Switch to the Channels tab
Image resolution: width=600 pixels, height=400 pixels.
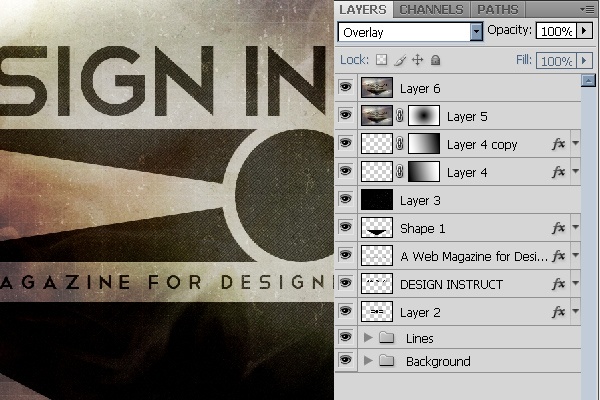click(x=432, y=9)
